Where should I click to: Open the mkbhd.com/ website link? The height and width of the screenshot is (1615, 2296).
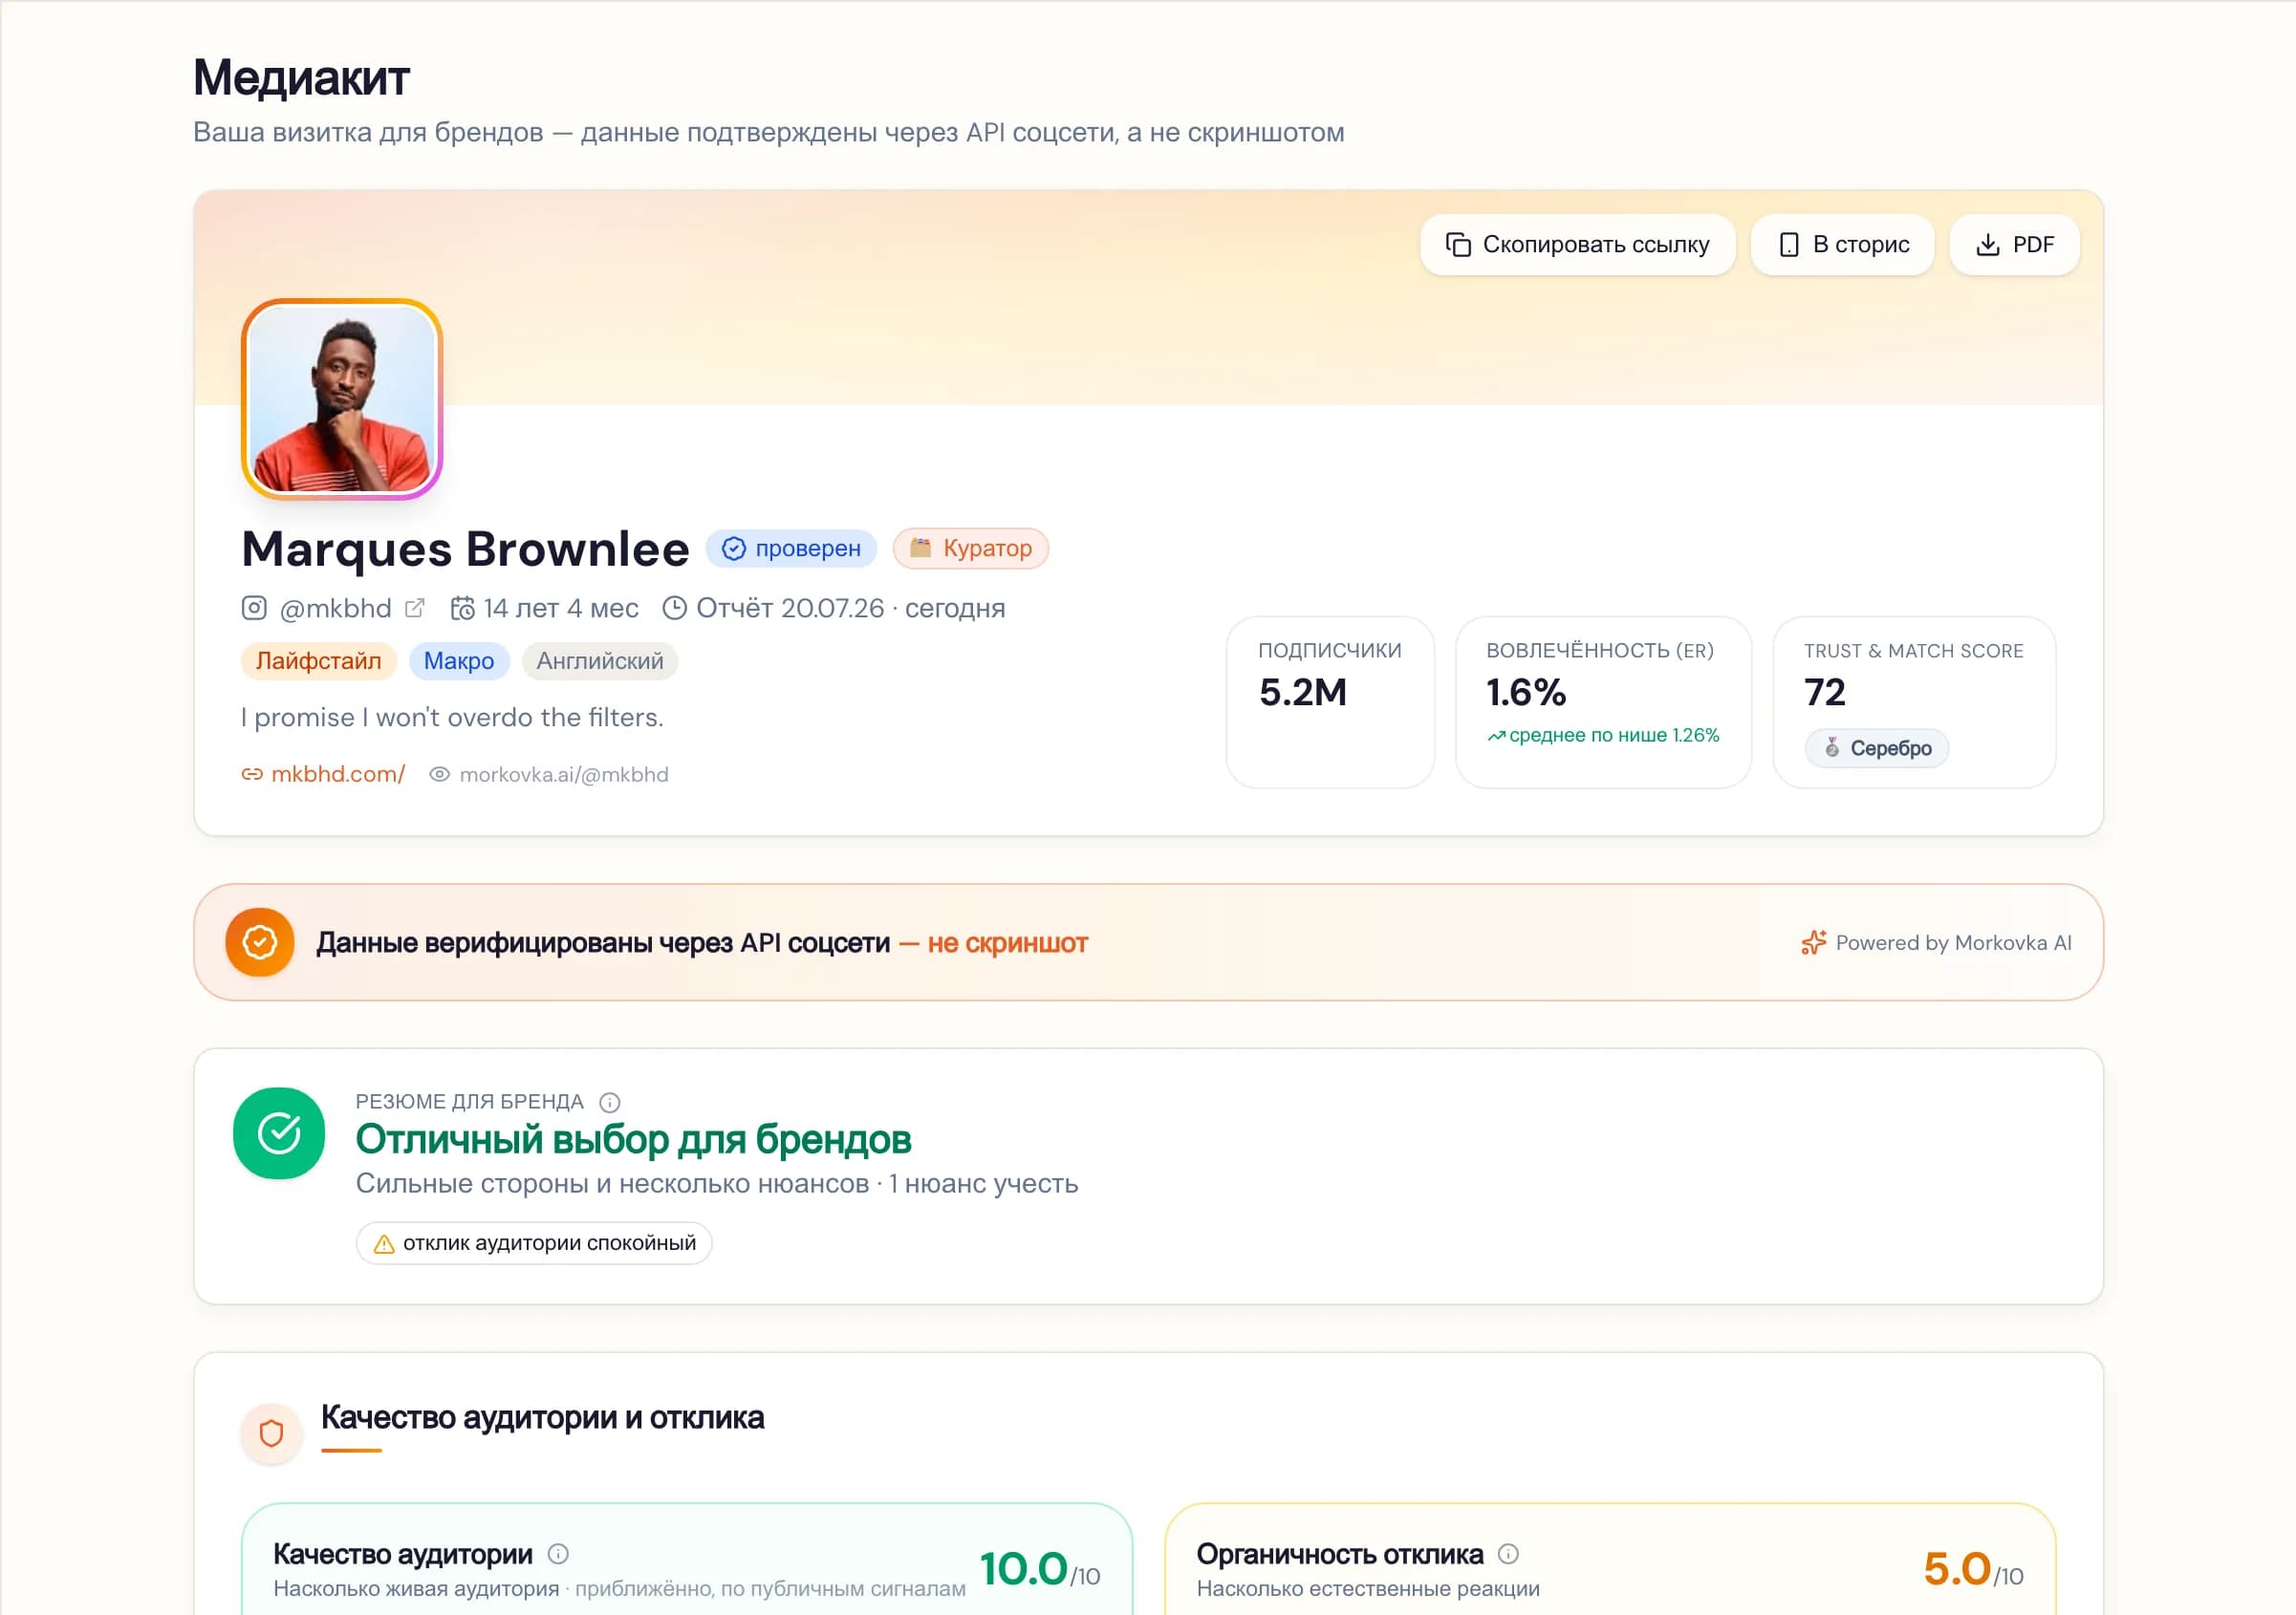338,774
